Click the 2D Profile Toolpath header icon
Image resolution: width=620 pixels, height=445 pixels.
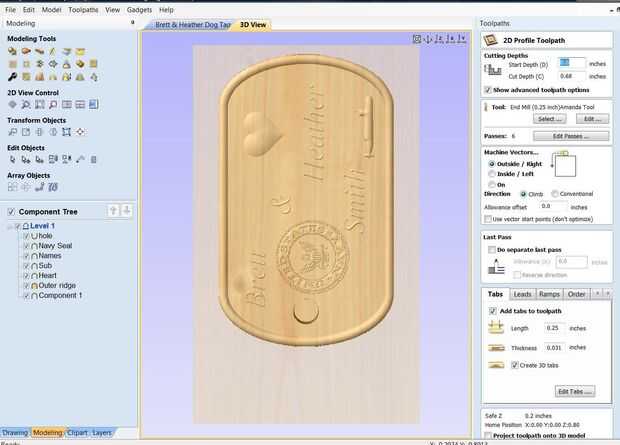tap(491, 40)
